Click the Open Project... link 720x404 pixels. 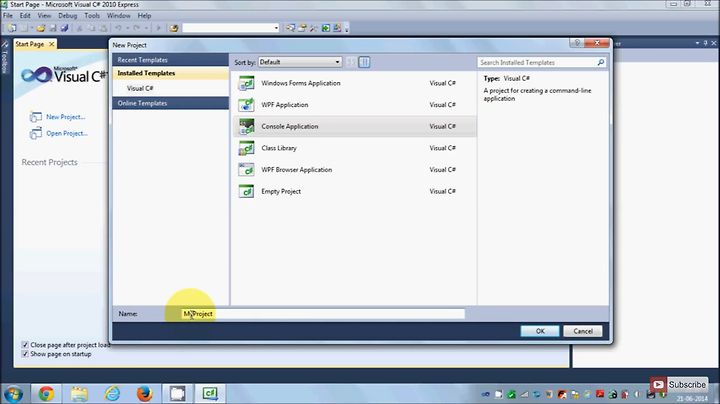tap(67, 134)
